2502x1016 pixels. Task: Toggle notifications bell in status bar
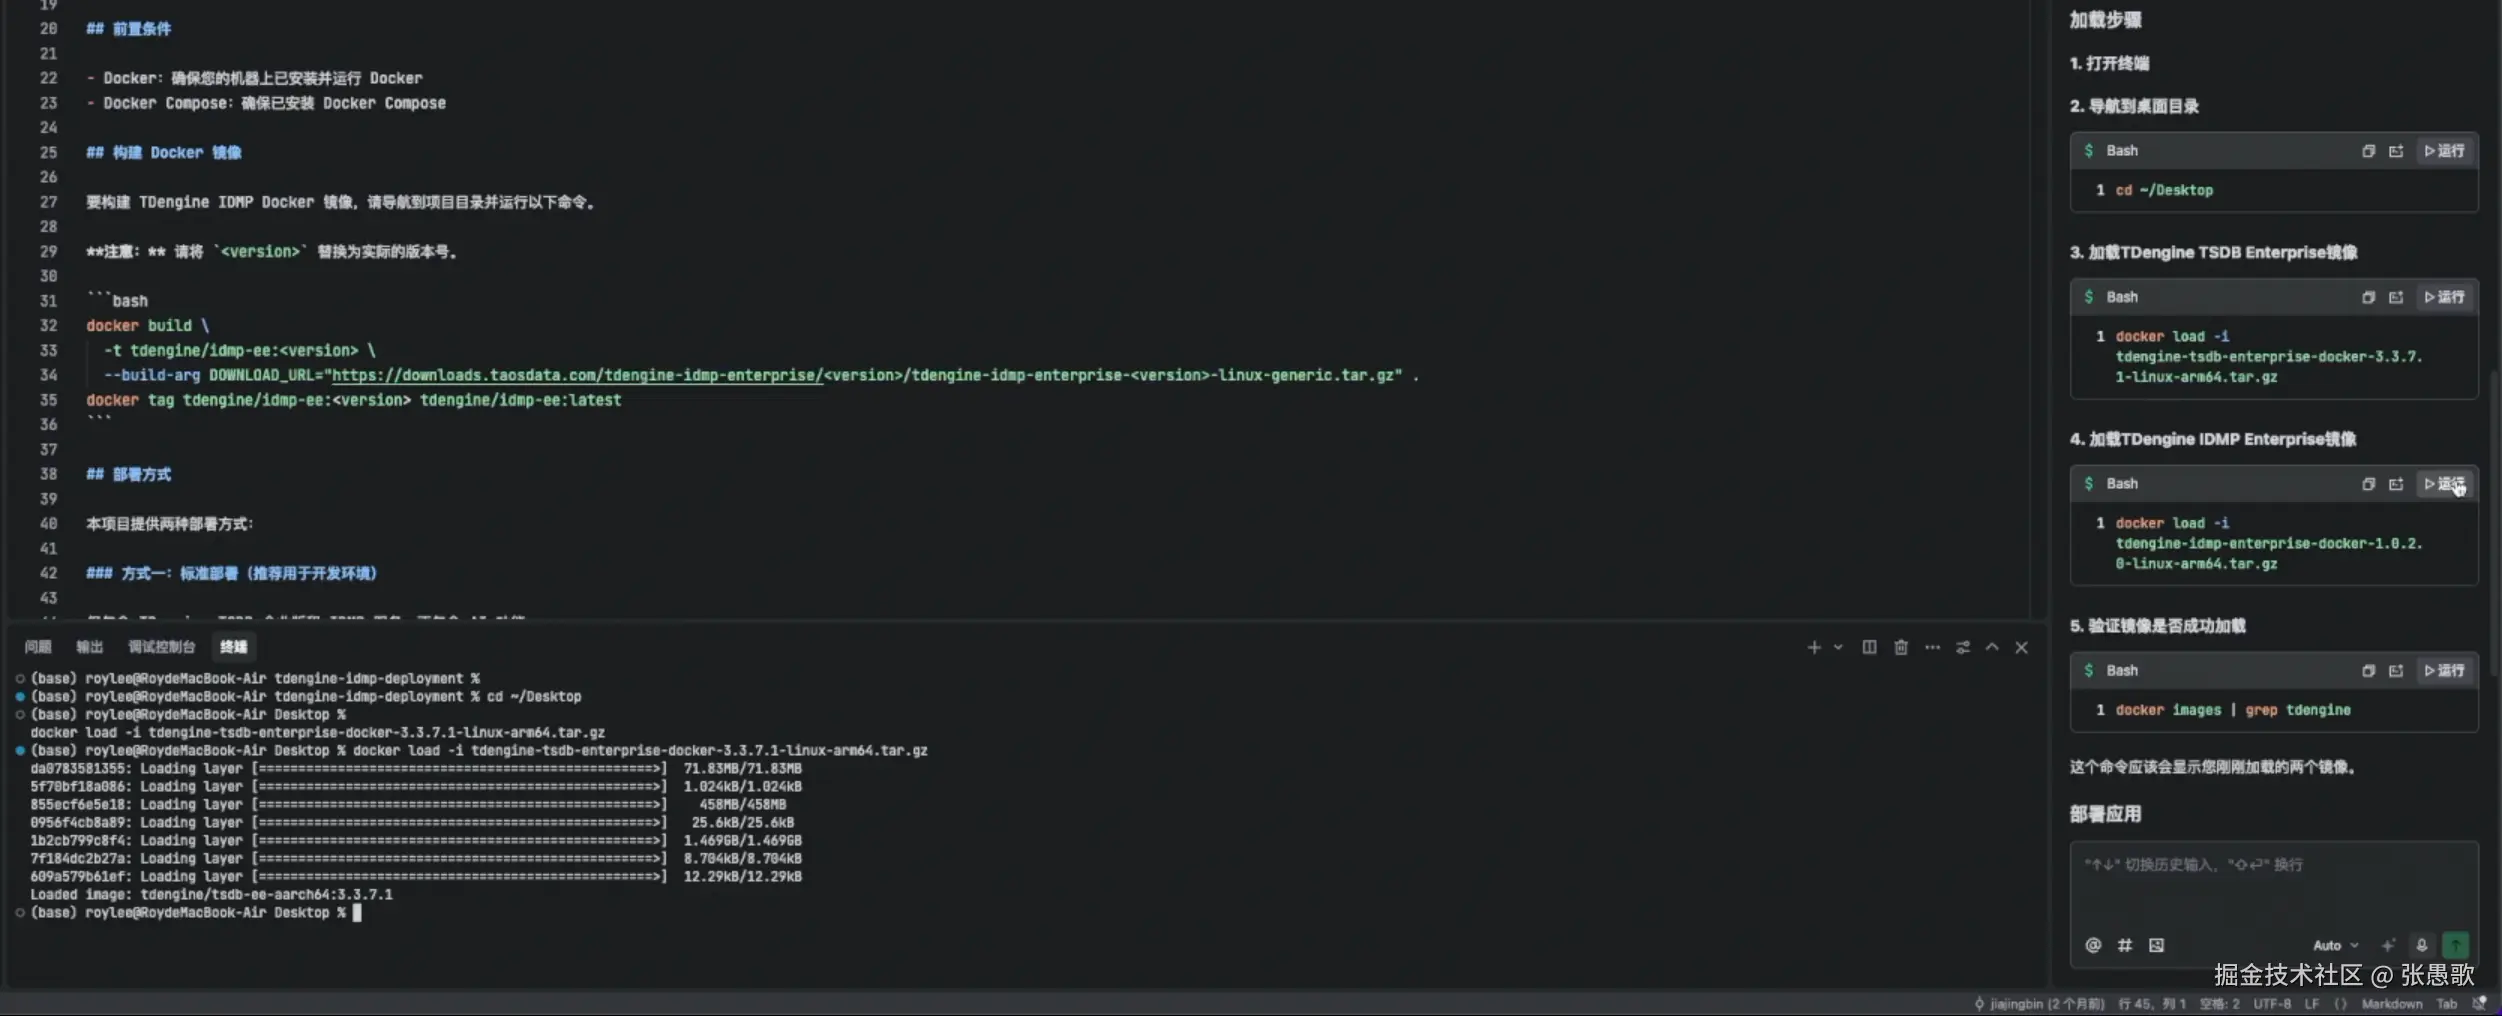pyautogui.click(x=2478, y=1003)
